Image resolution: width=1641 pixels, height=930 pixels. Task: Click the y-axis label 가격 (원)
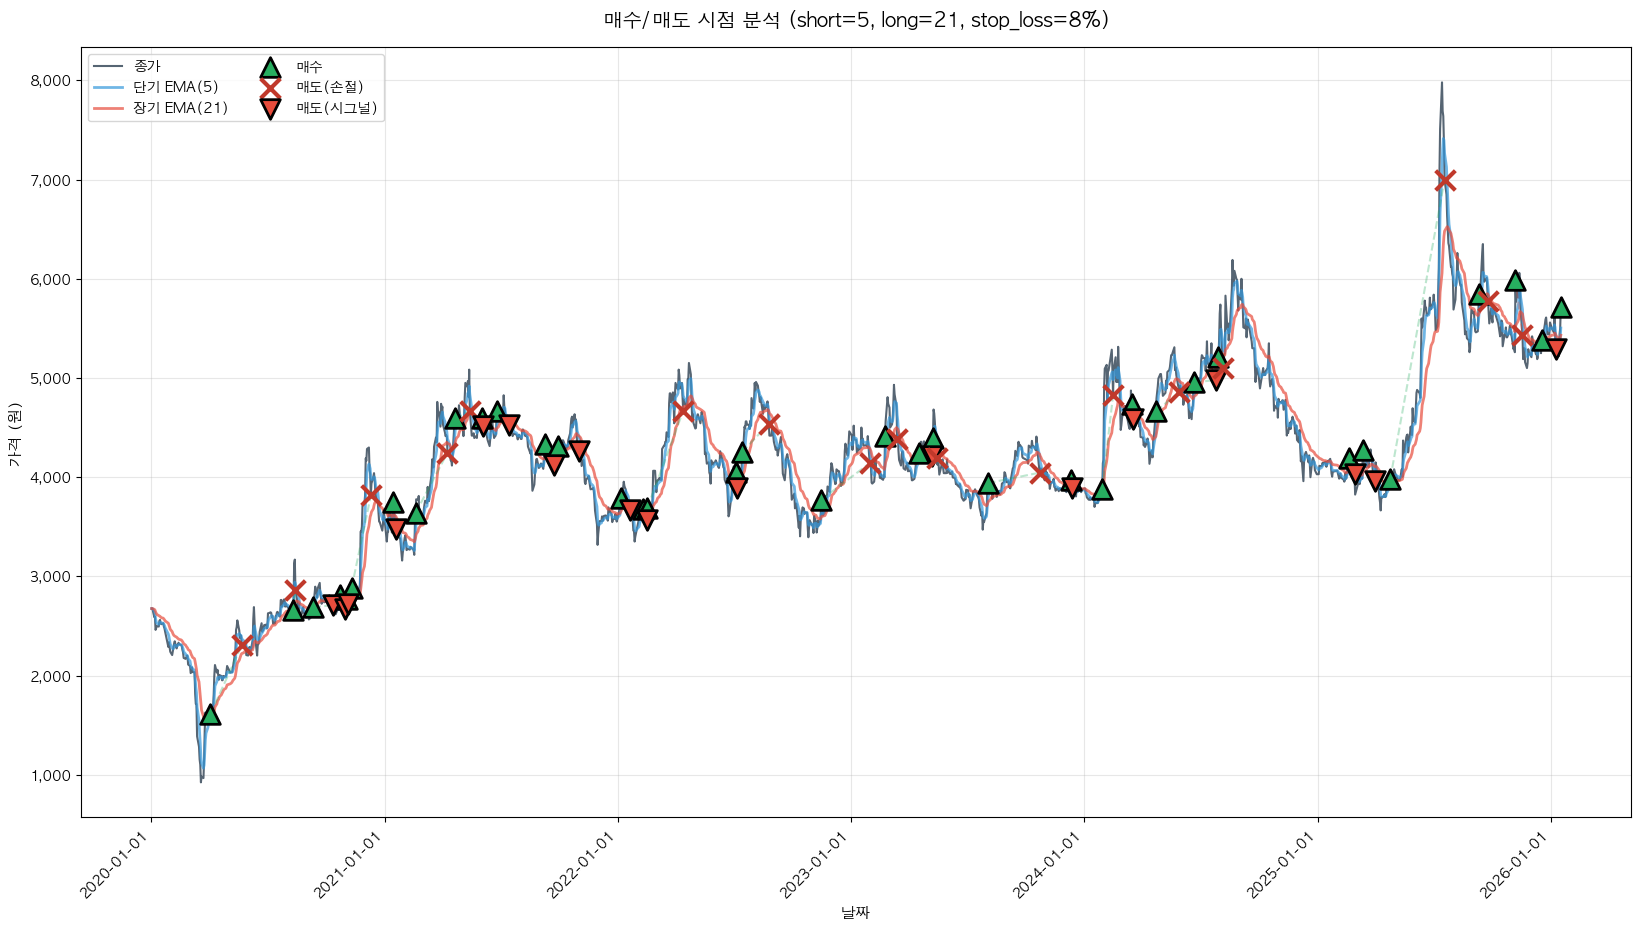pyautogui.click(x=14, y=434)
